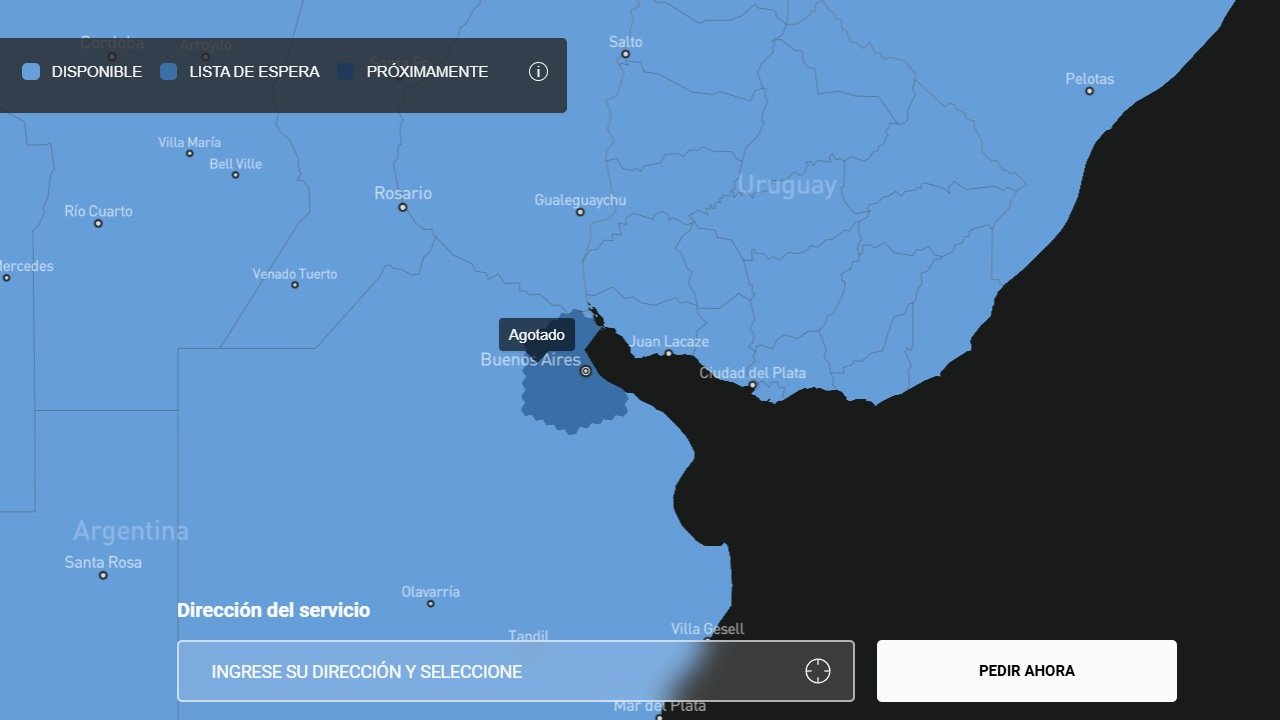Click the Pelotas city marker dot
Image resolution: width=1280 pixels, height=720 pixels.
1089,91
